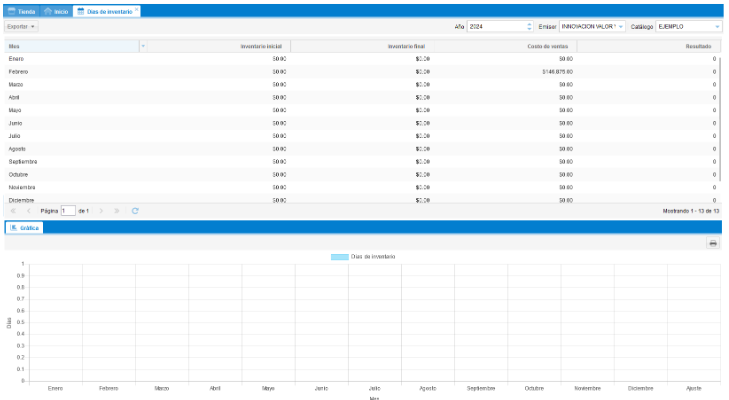Open the Exportar dropdown menu
729x400 pixels.
[x=21, y=26]
